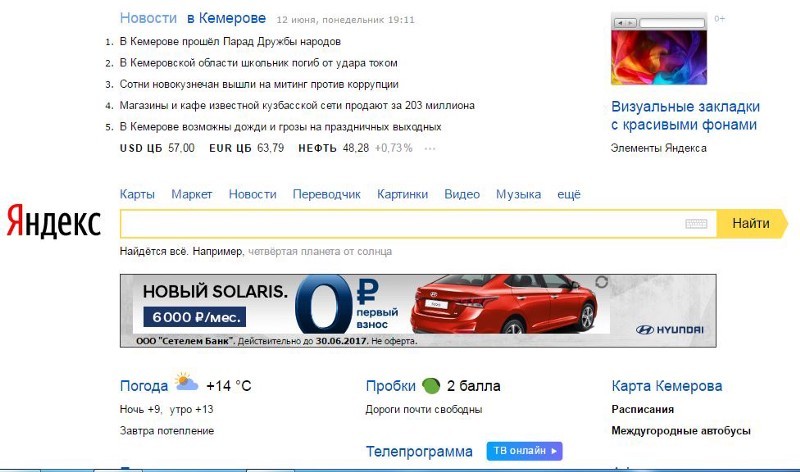Screen dimensions: 800x472
Task: Click the ad refresh icon on banner
Action: point(601,283)
